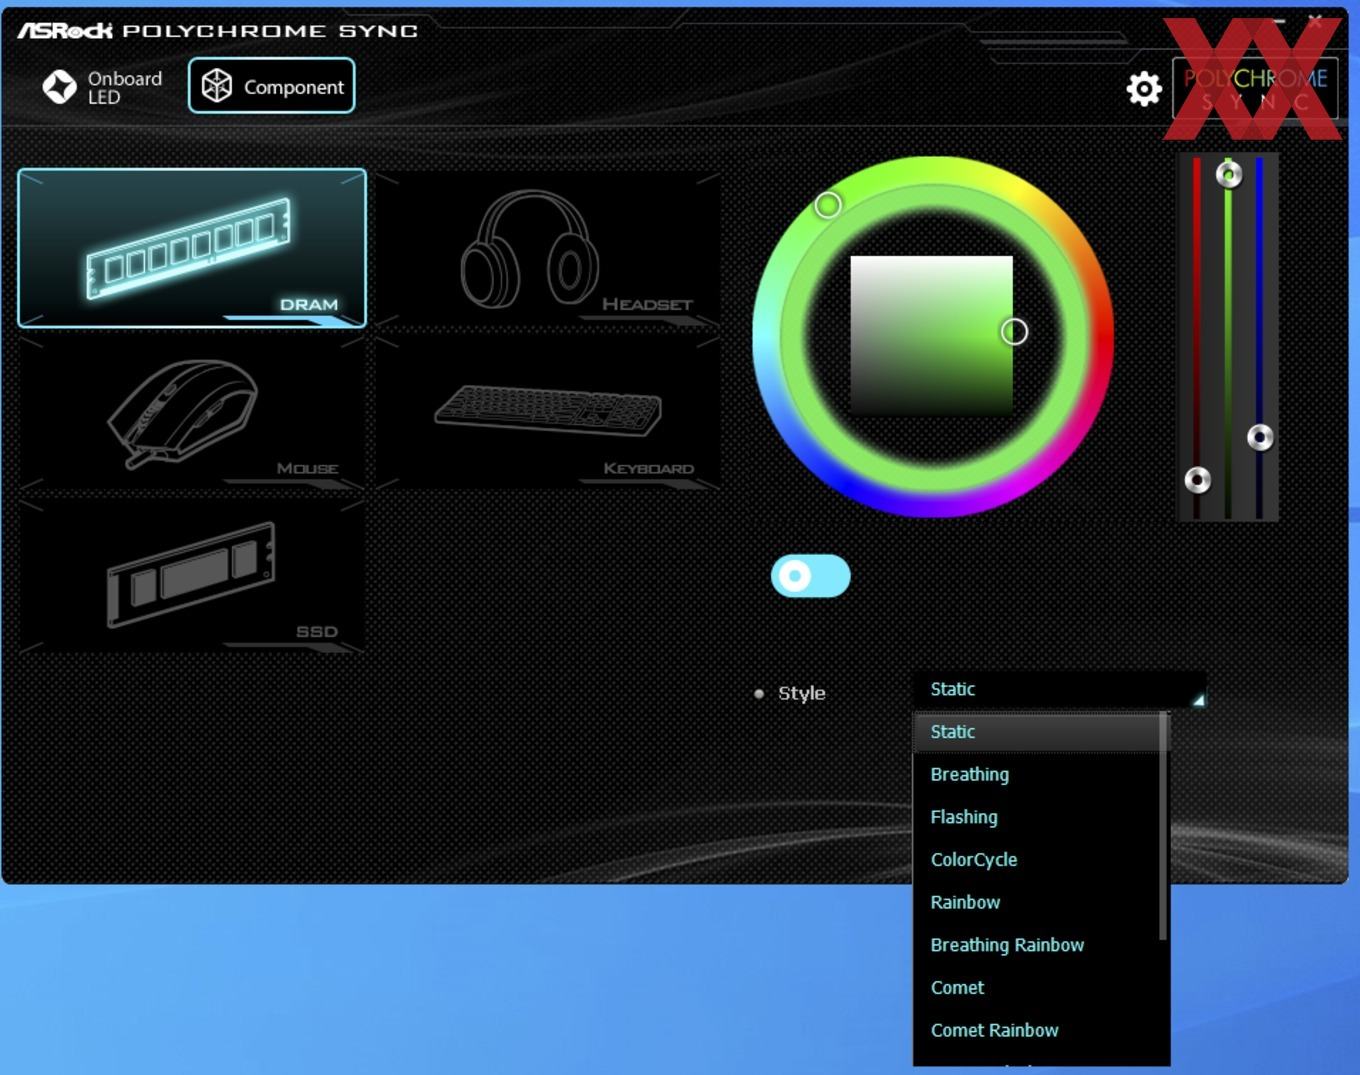This screenshot has width=1360, height=1075.
Task: Choose Static from the style list
Action: [1037, 732]
